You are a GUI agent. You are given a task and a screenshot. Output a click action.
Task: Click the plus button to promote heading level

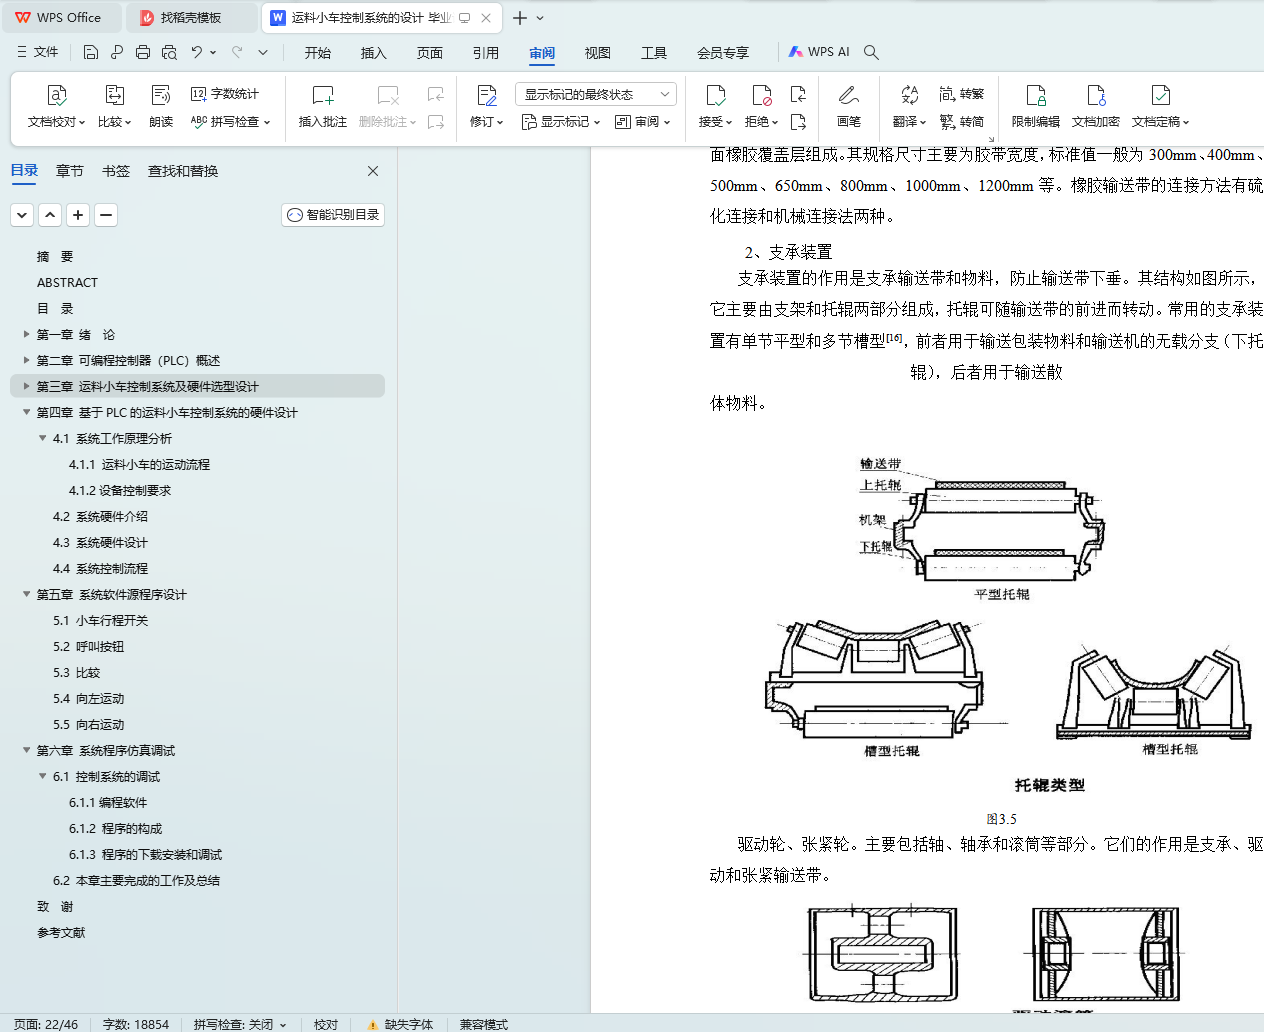pyautogui.click(x=78, y=214)
